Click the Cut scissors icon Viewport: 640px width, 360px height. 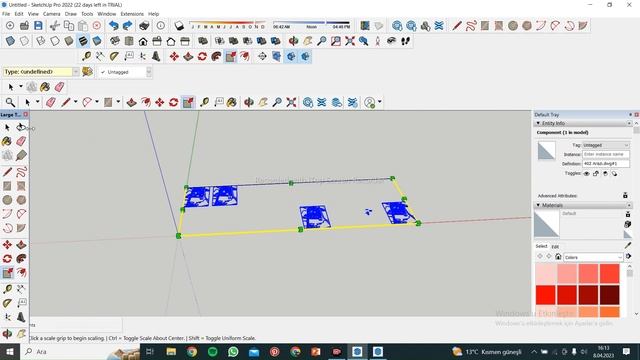55,26
